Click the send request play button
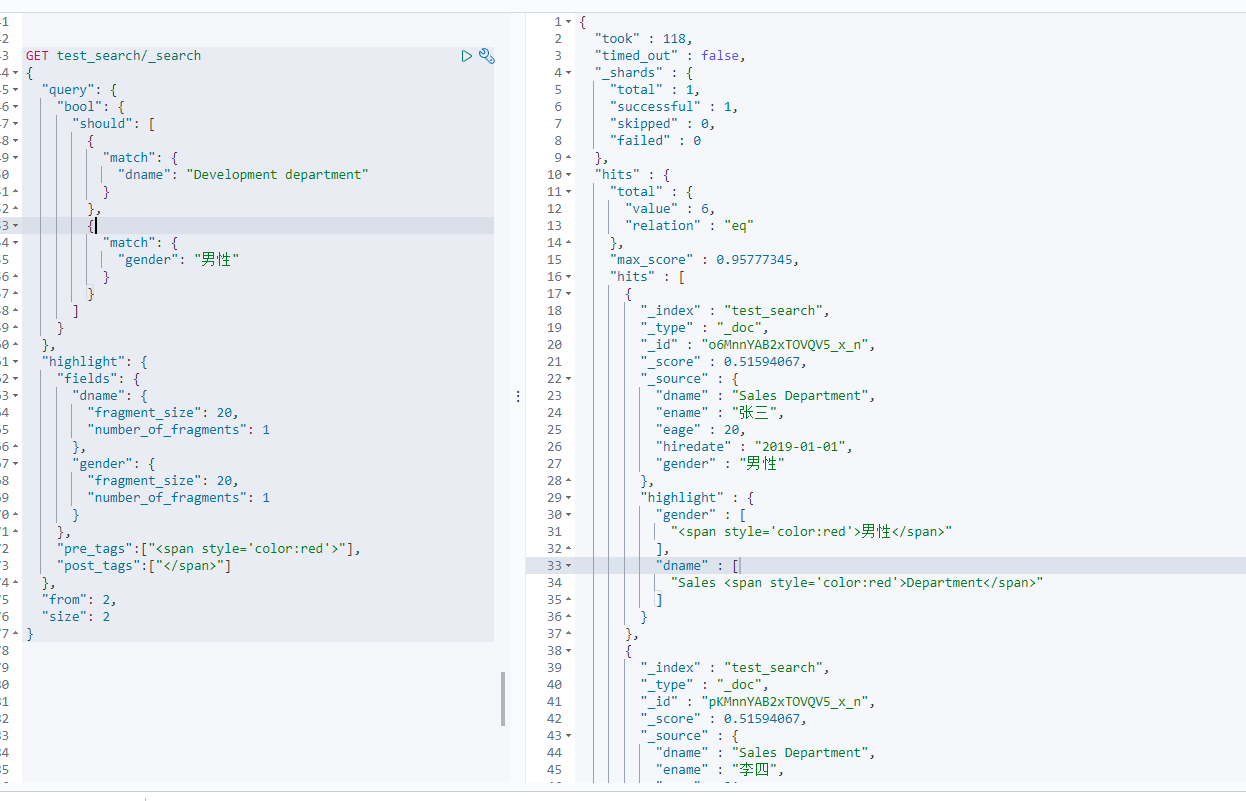 [466, 56]
